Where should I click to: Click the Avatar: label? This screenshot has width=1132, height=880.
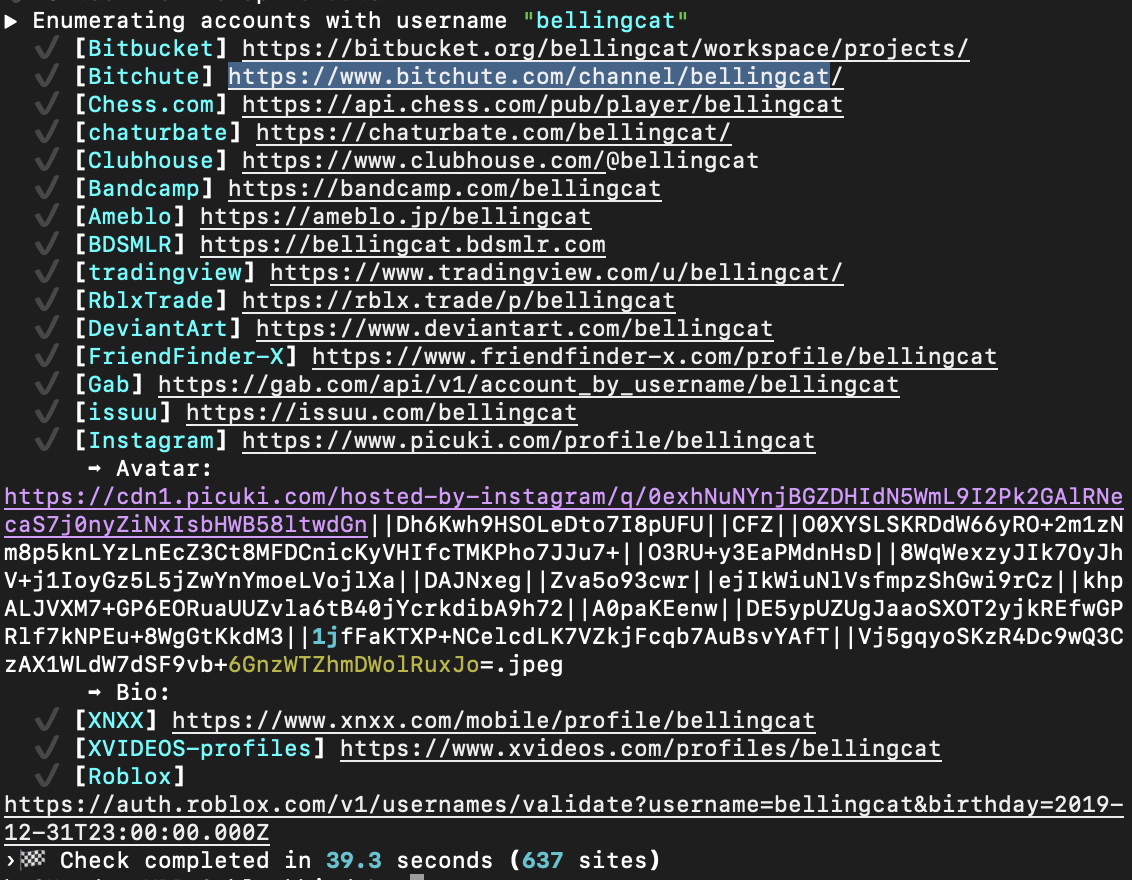coord(164,469)
